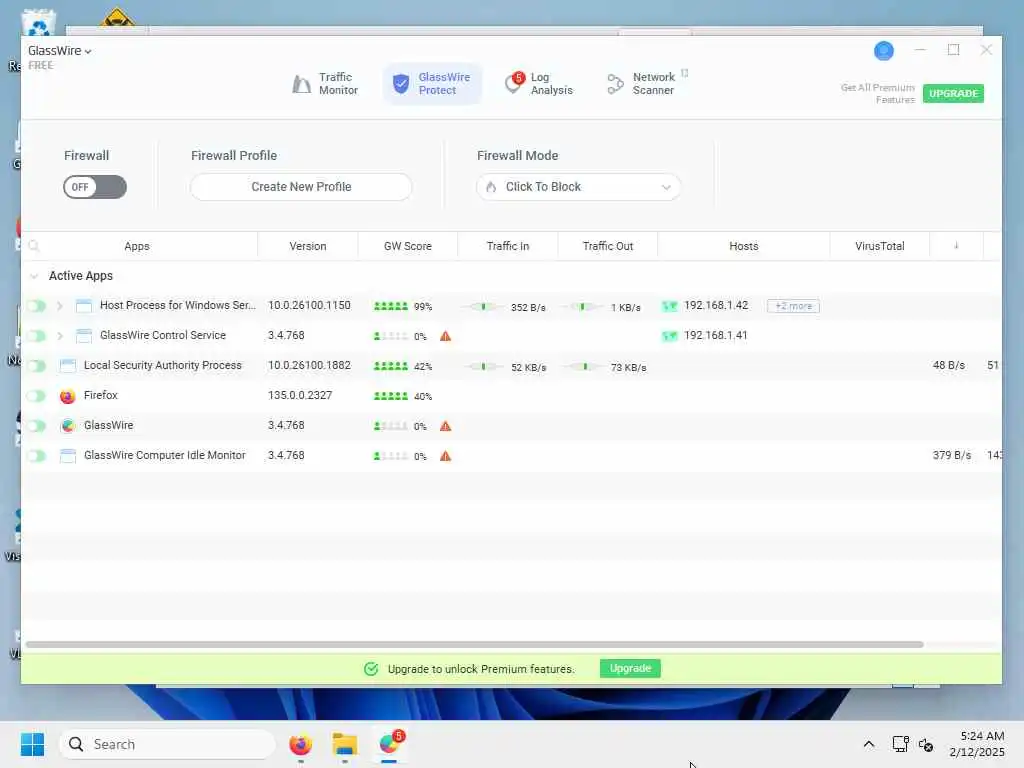Viewport: 1024px width, 768px height.
Task: Click the taskbar Search box
Action: 167,744
